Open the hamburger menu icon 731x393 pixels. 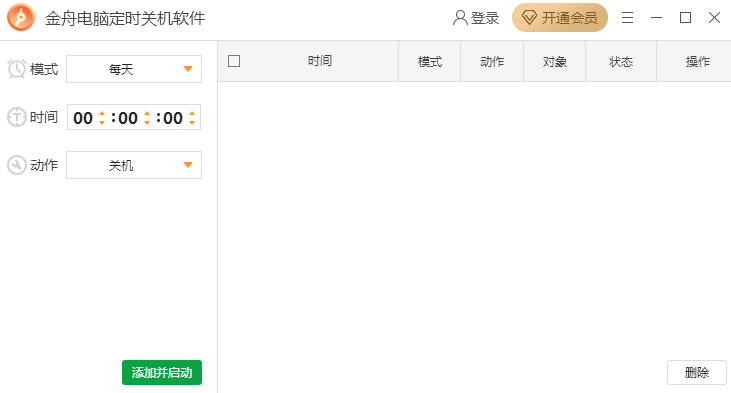(628, 18)
